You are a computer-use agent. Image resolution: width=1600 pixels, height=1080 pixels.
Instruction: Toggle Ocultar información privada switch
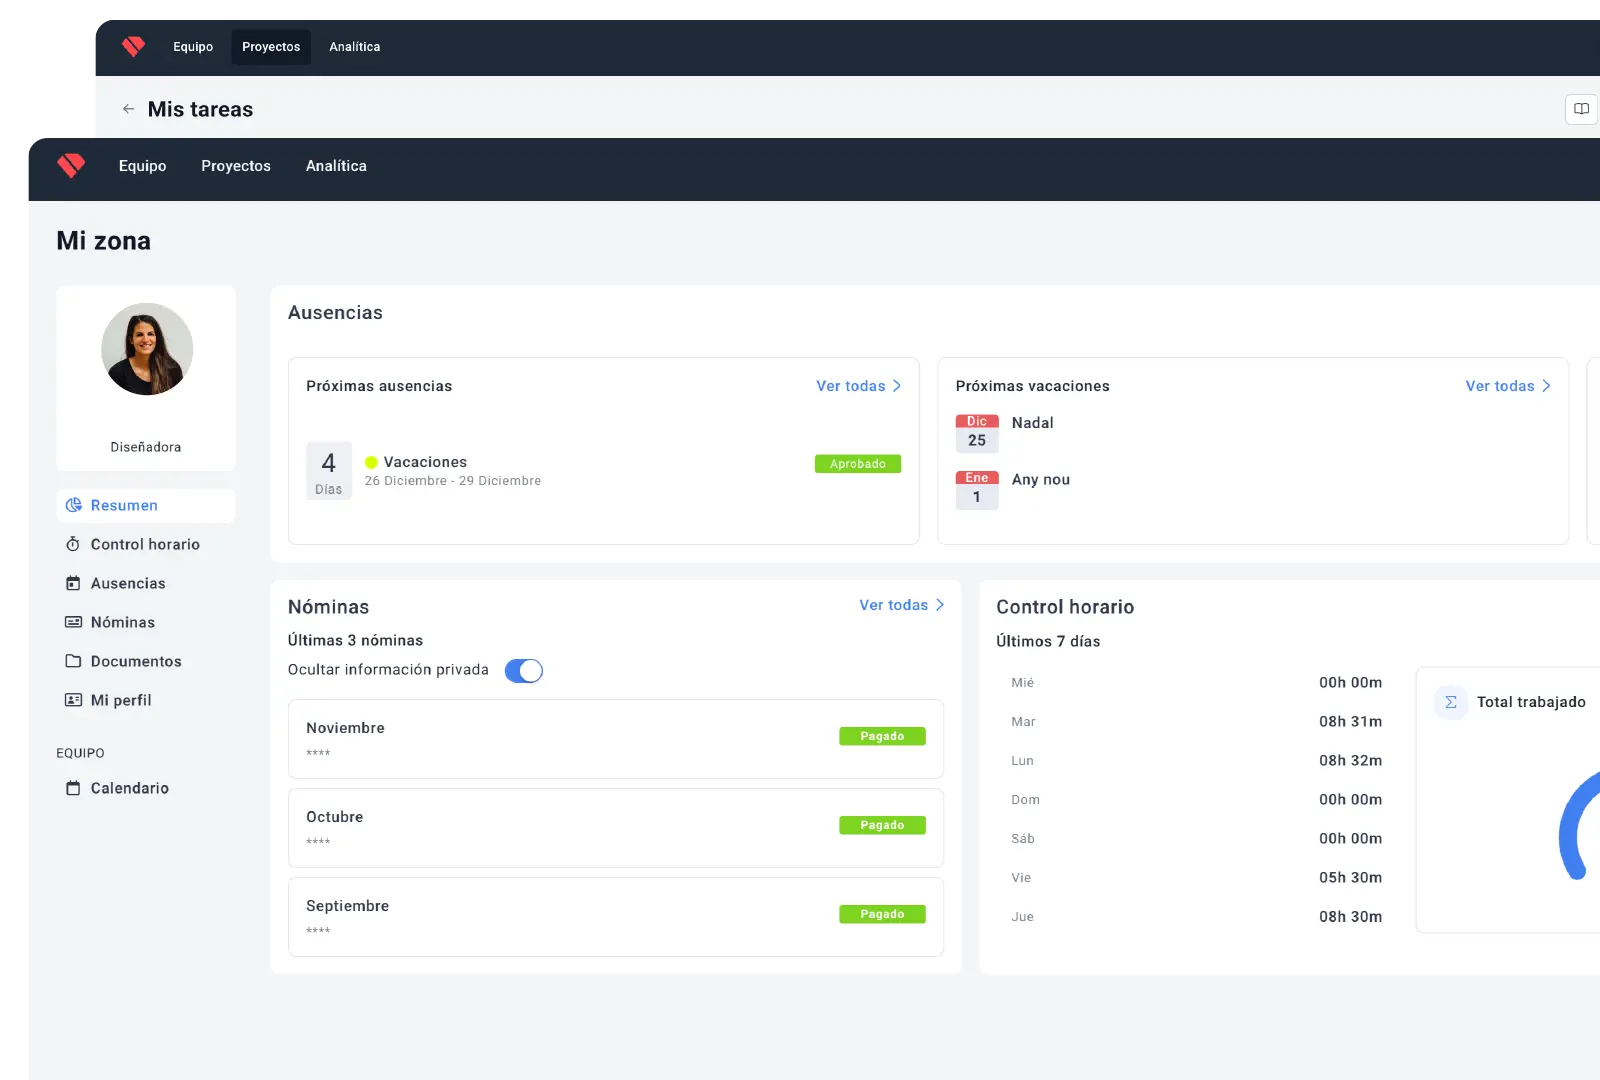coord(524,671)
